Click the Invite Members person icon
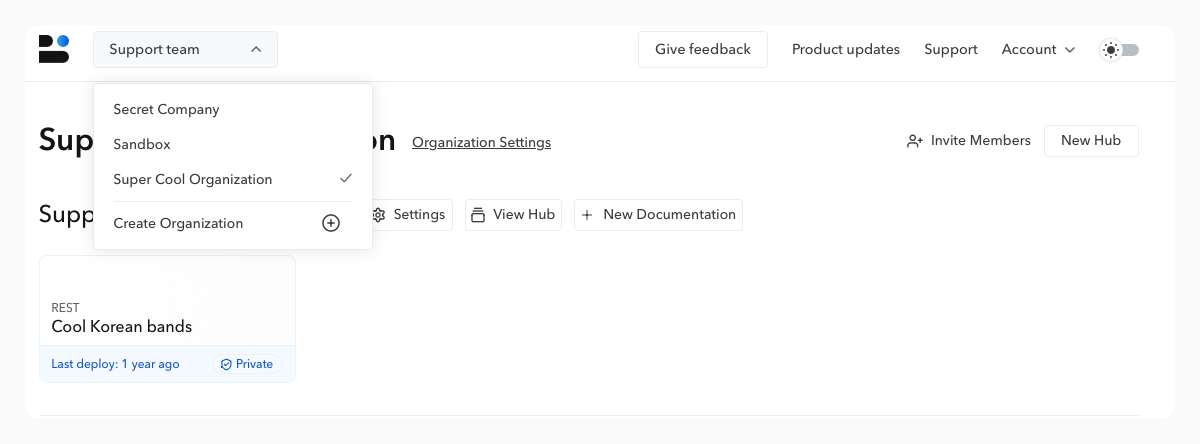Image resolution: width=1200 pixels, height=444 pixels. click(x=914, y=141)
